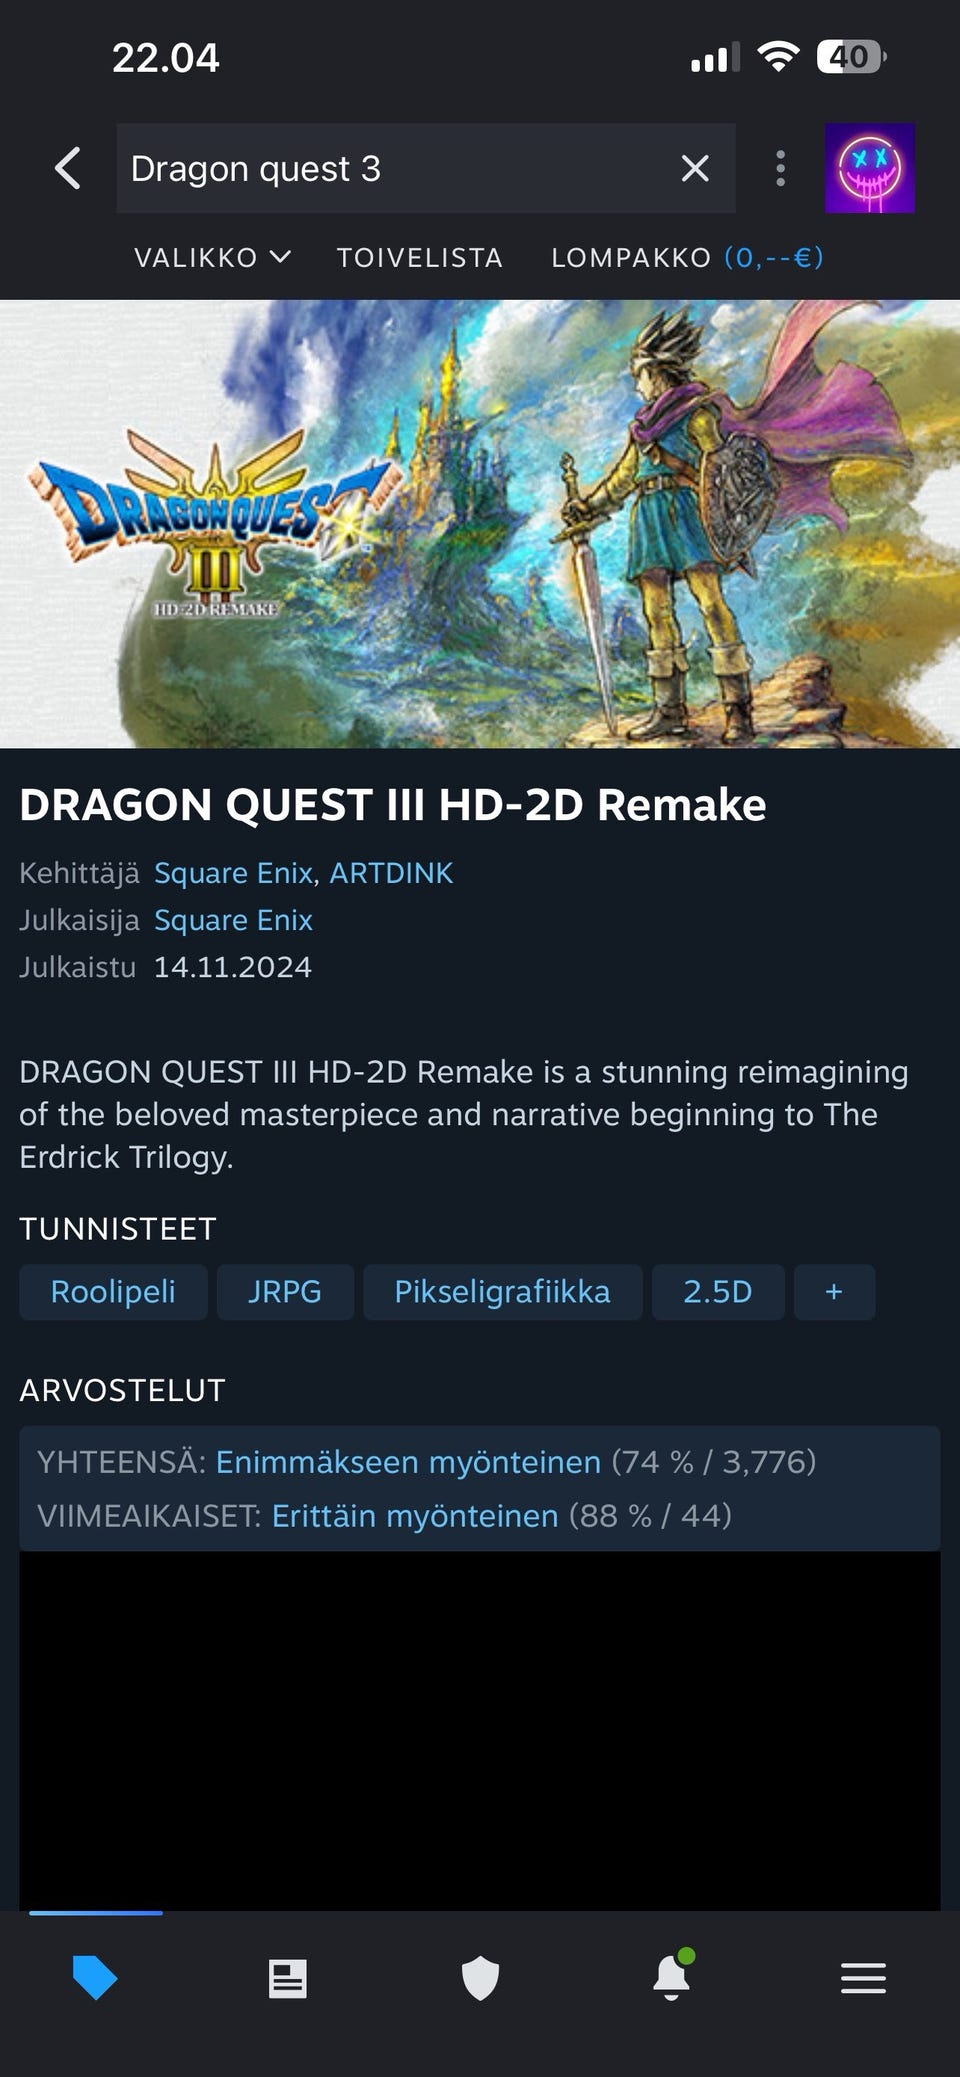Open the Square Enix publisher link

pos(233,920)
